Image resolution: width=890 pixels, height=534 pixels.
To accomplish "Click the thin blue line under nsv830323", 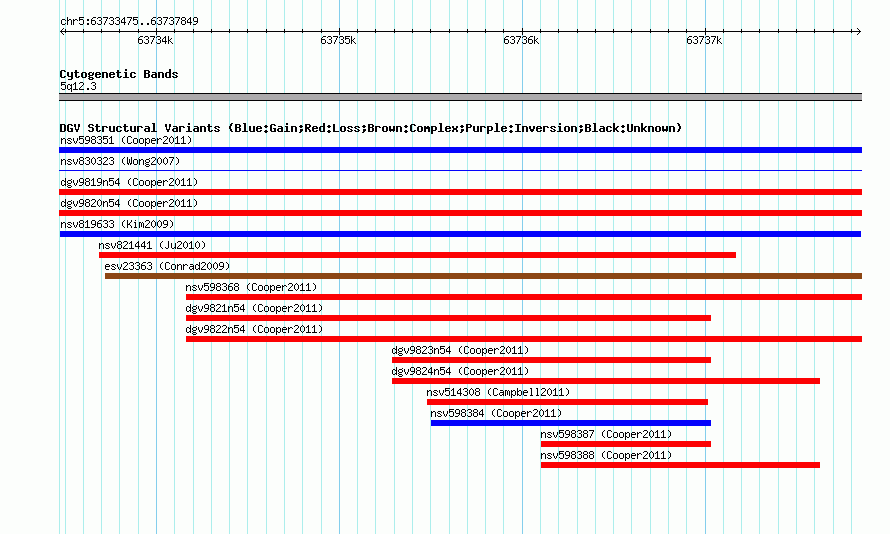I will [460, 170].
